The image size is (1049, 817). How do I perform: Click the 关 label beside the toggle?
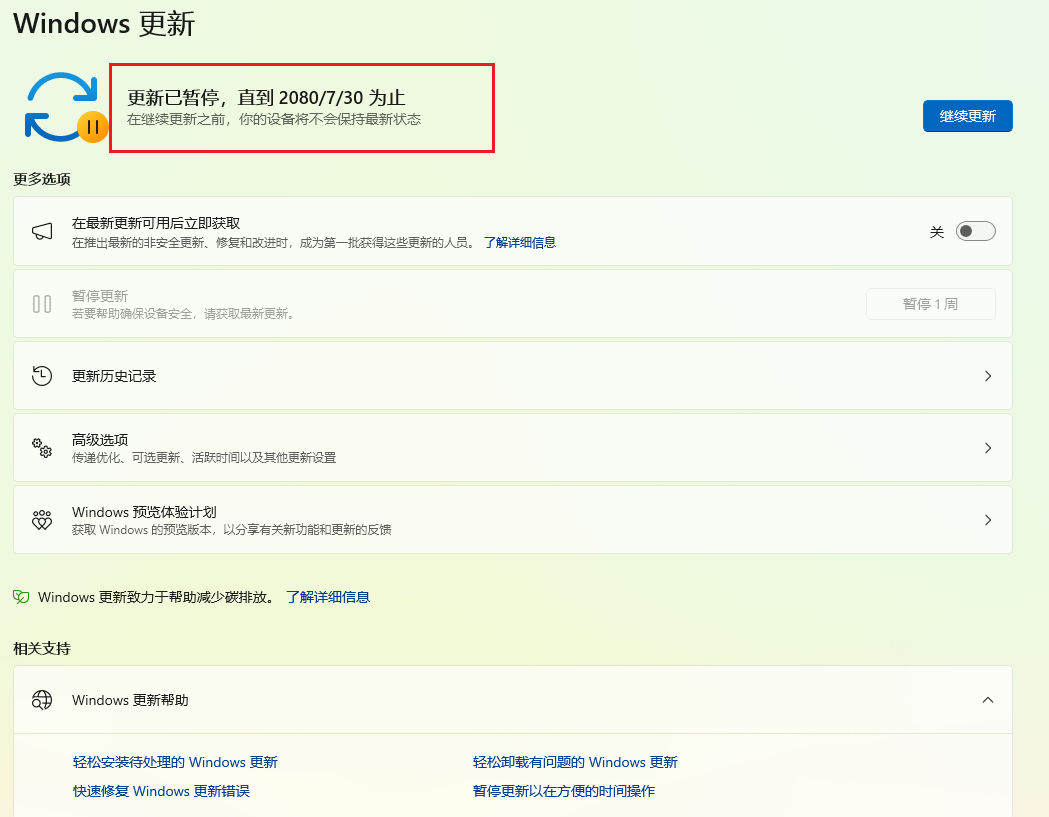[x=937, y=232]
